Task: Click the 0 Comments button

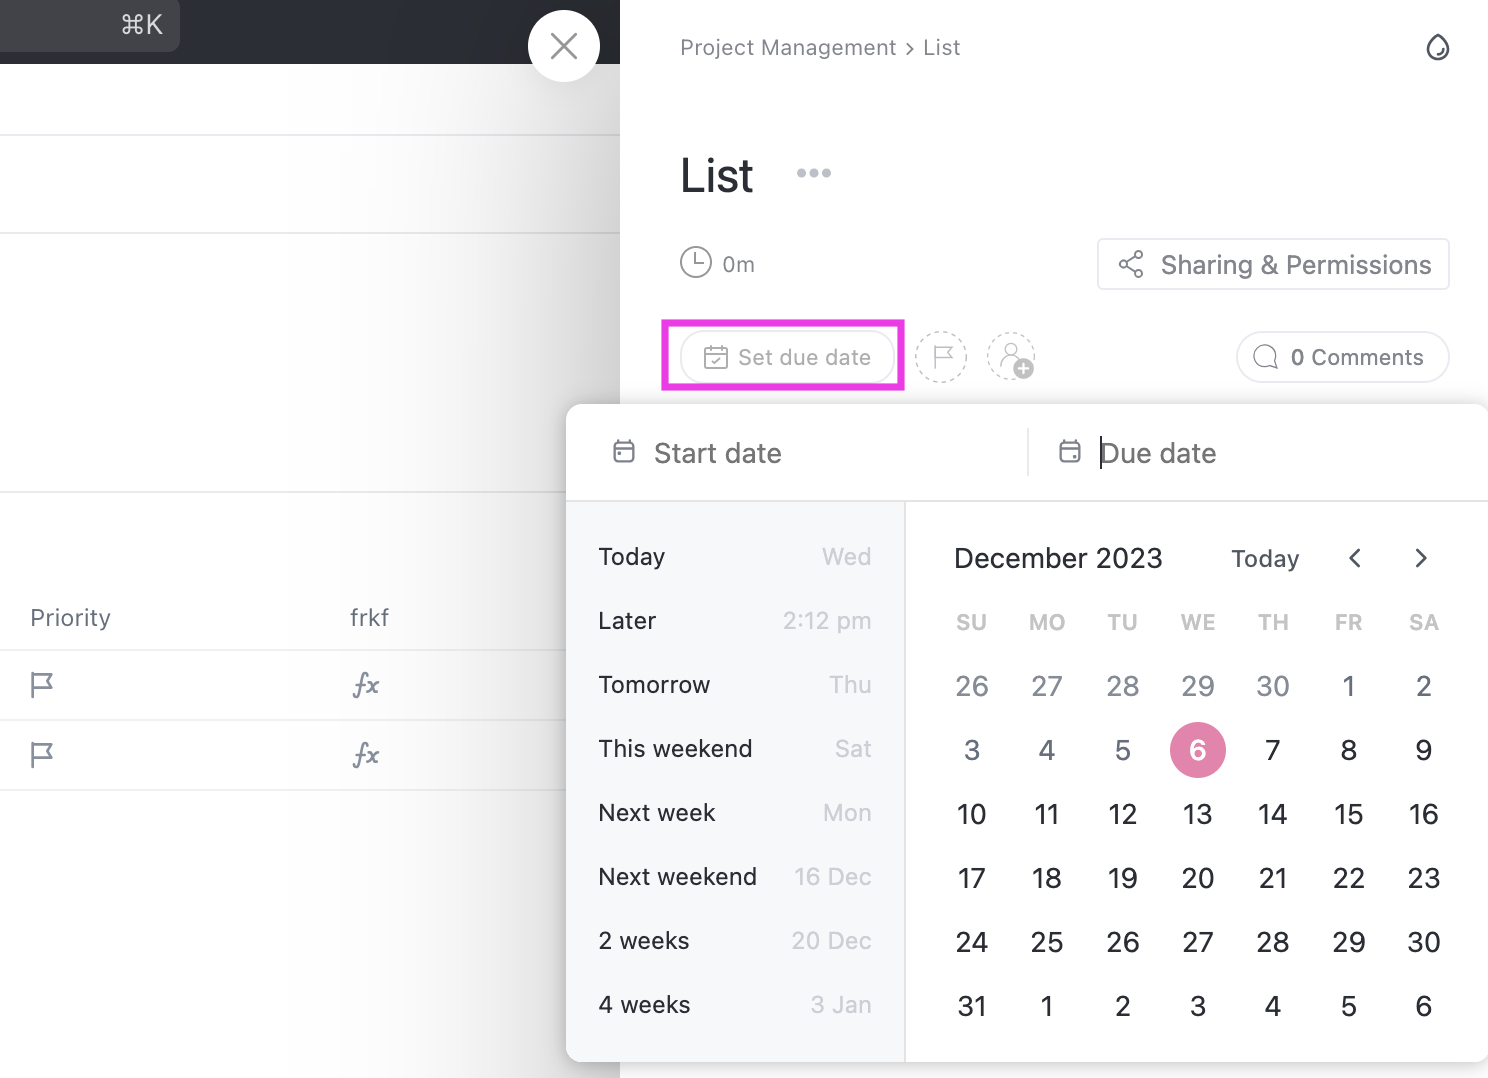Action: (x=1342, y=357)
